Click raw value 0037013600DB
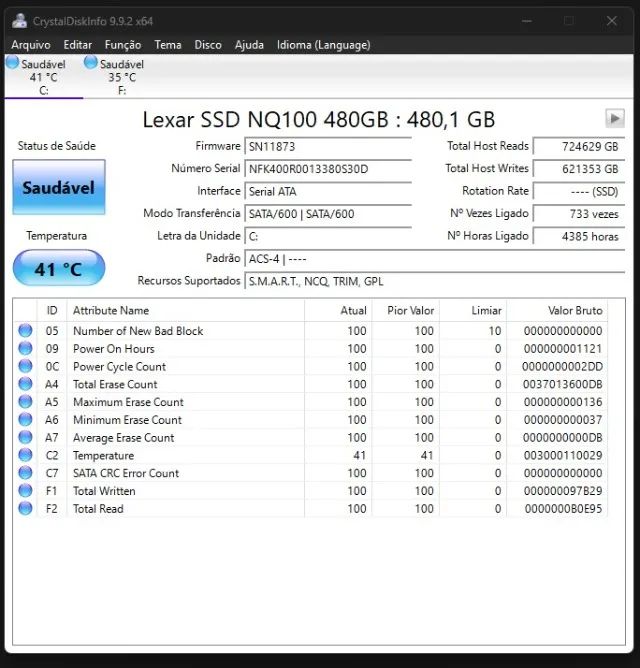The width and height of the screenshot is (640, 668). (562, 384)
